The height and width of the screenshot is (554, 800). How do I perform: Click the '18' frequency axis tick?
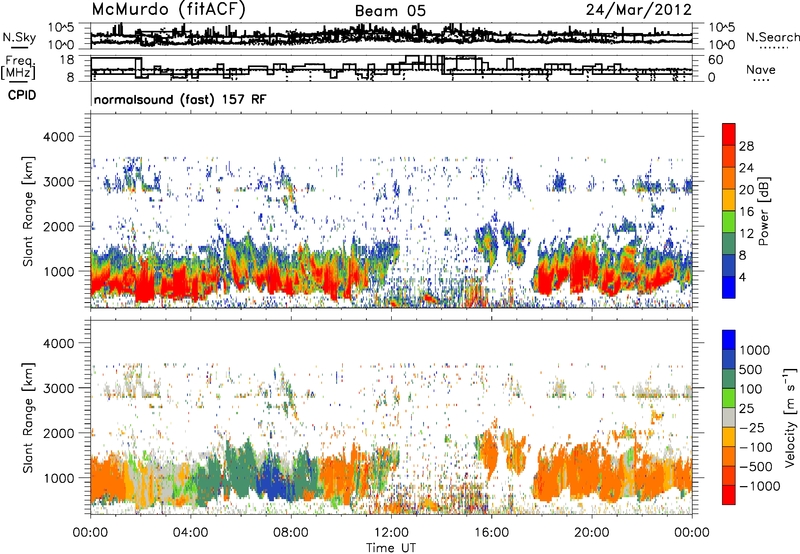click(67, 60)
